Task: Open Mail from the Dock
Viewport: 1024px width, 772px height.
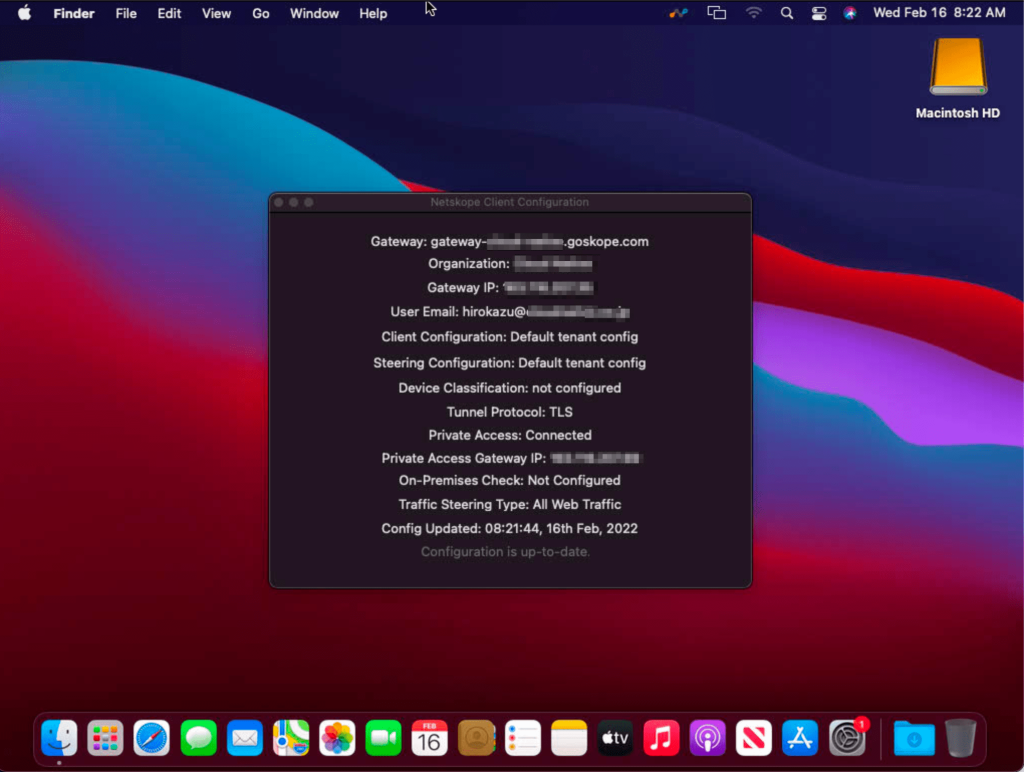Action: [245, 738]
